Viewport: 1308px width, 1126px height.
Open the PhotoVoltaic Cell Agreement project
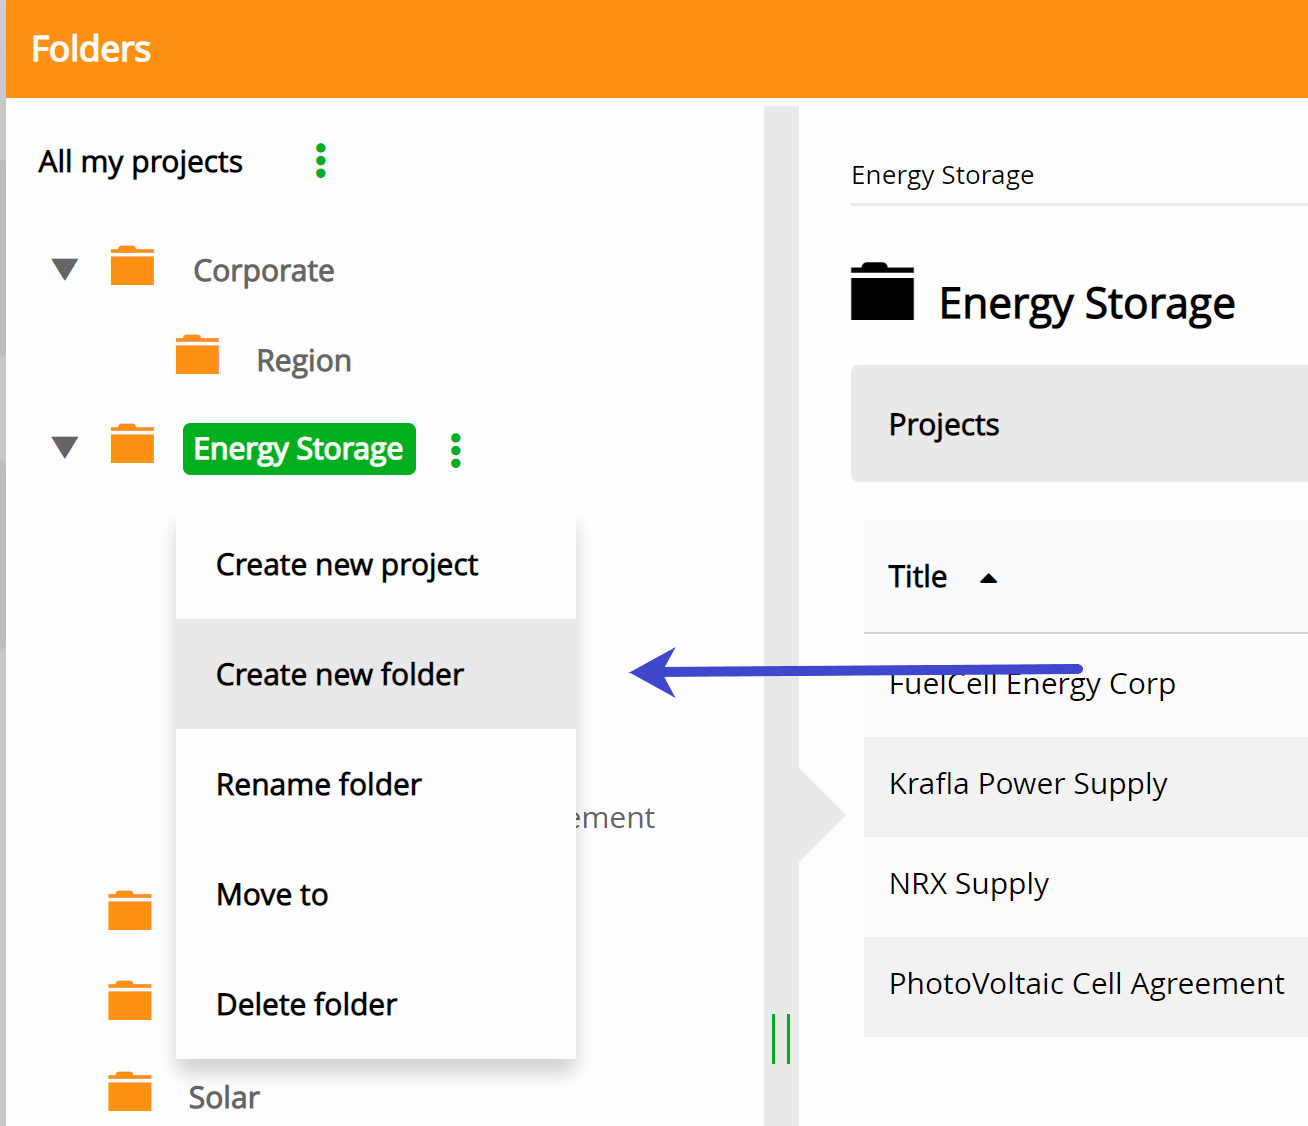[1086, 984]
